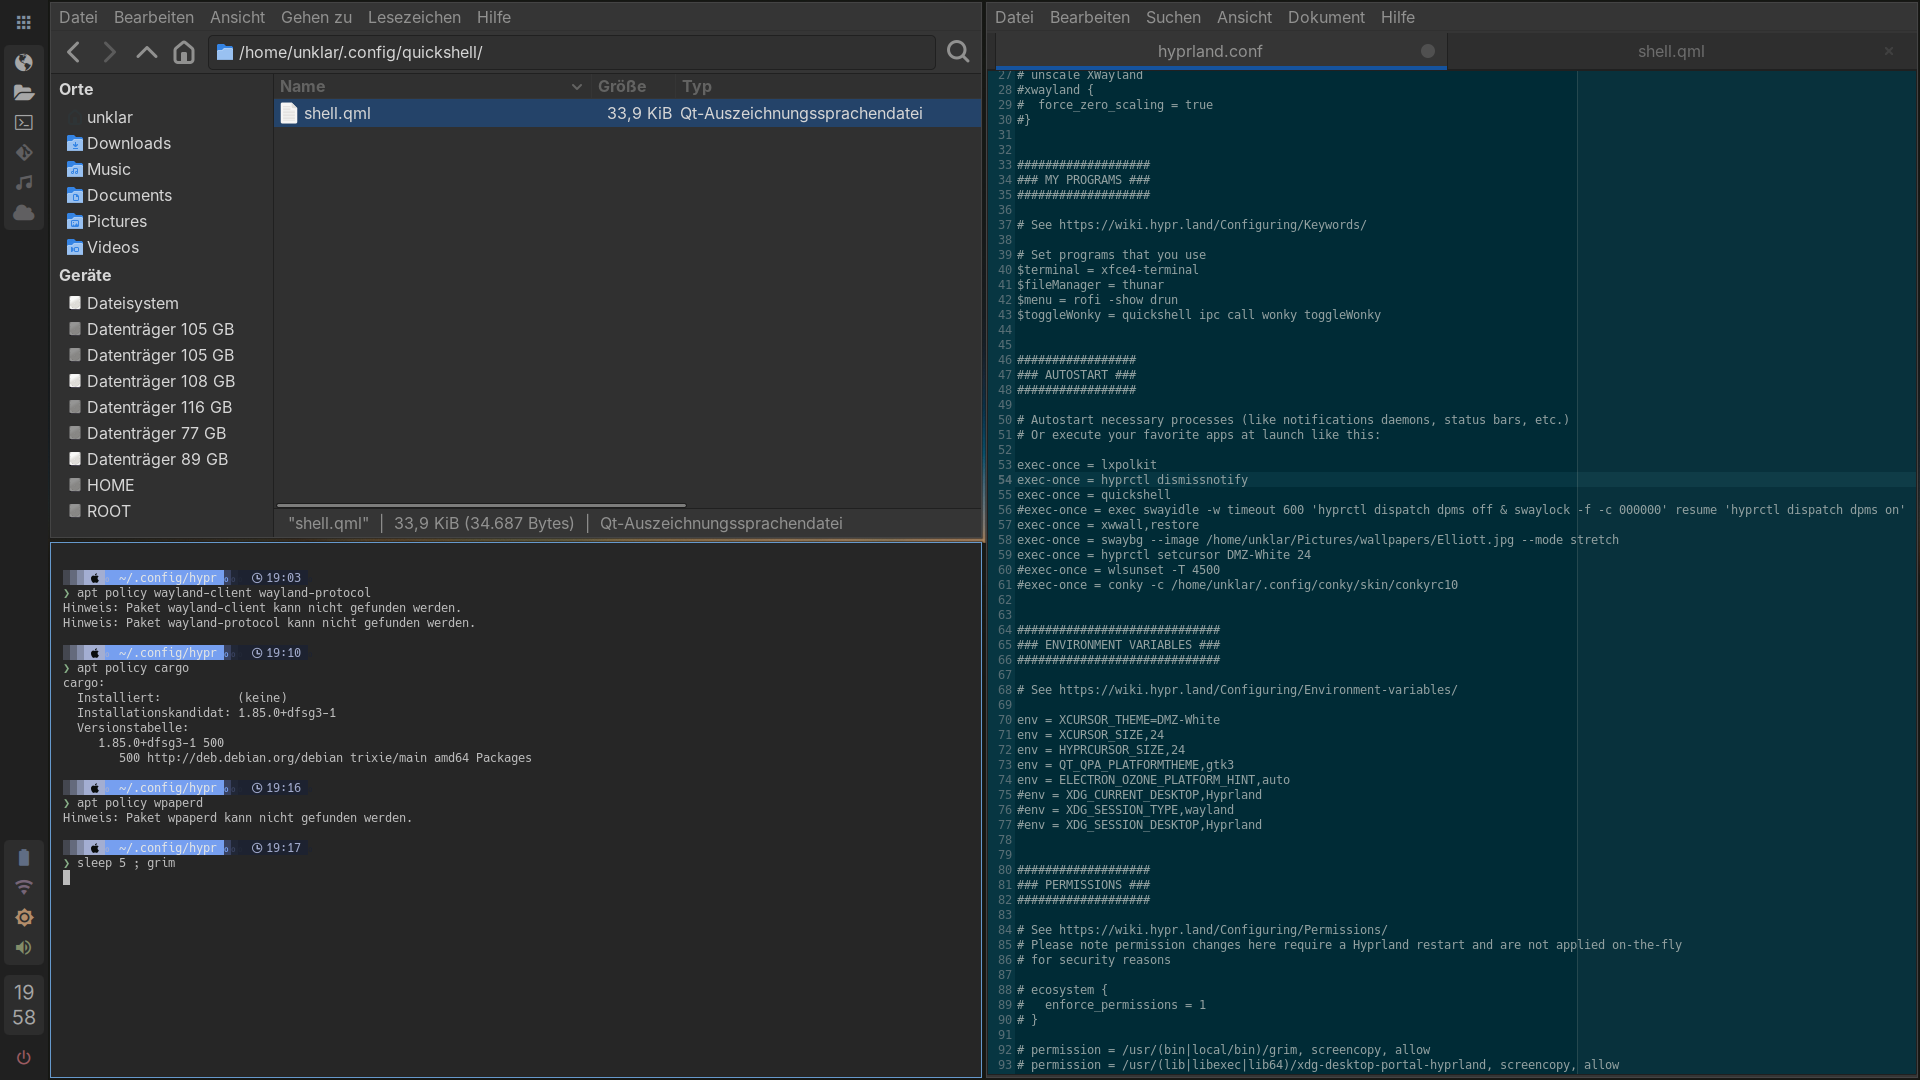The height and width of the screenshot is (1080, 1920).
Task: Open the terminal icon in sidebar
Action: click(x=24, y=123)
